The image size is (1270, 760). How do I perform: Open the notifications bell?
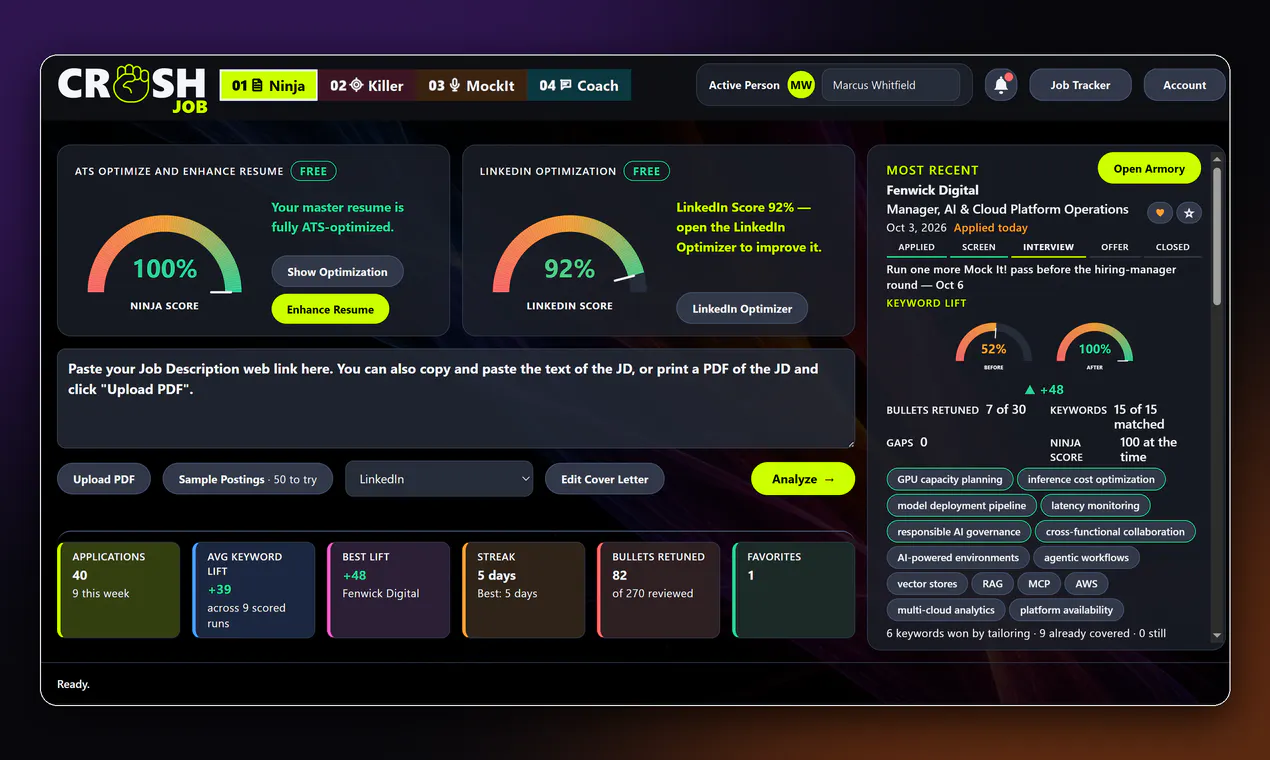(x=1001, y=85)
